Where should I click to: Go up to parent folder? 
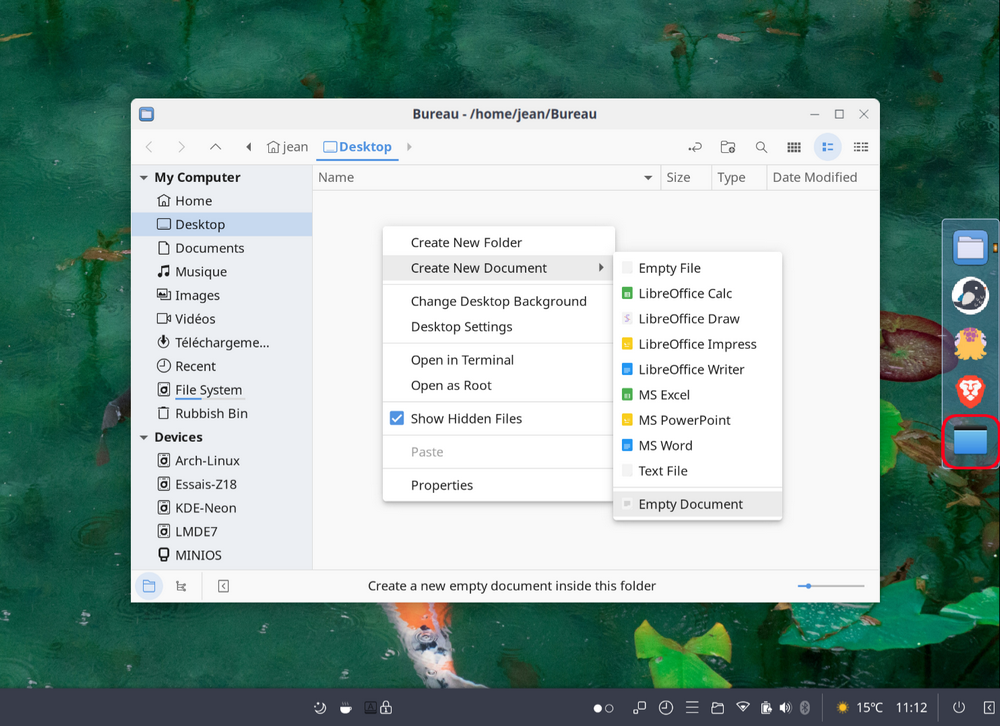pos(215,147)
